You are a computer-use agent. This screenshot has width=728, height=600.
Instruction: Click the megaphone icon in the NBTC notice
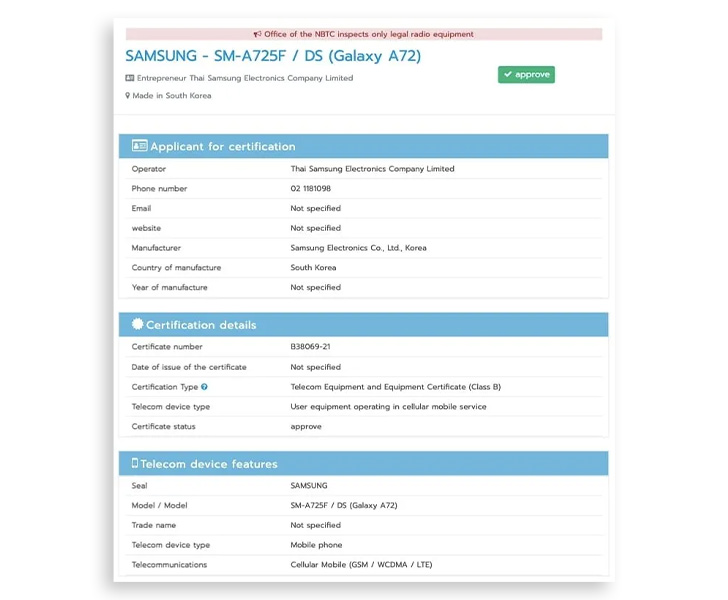coord(257,34)
